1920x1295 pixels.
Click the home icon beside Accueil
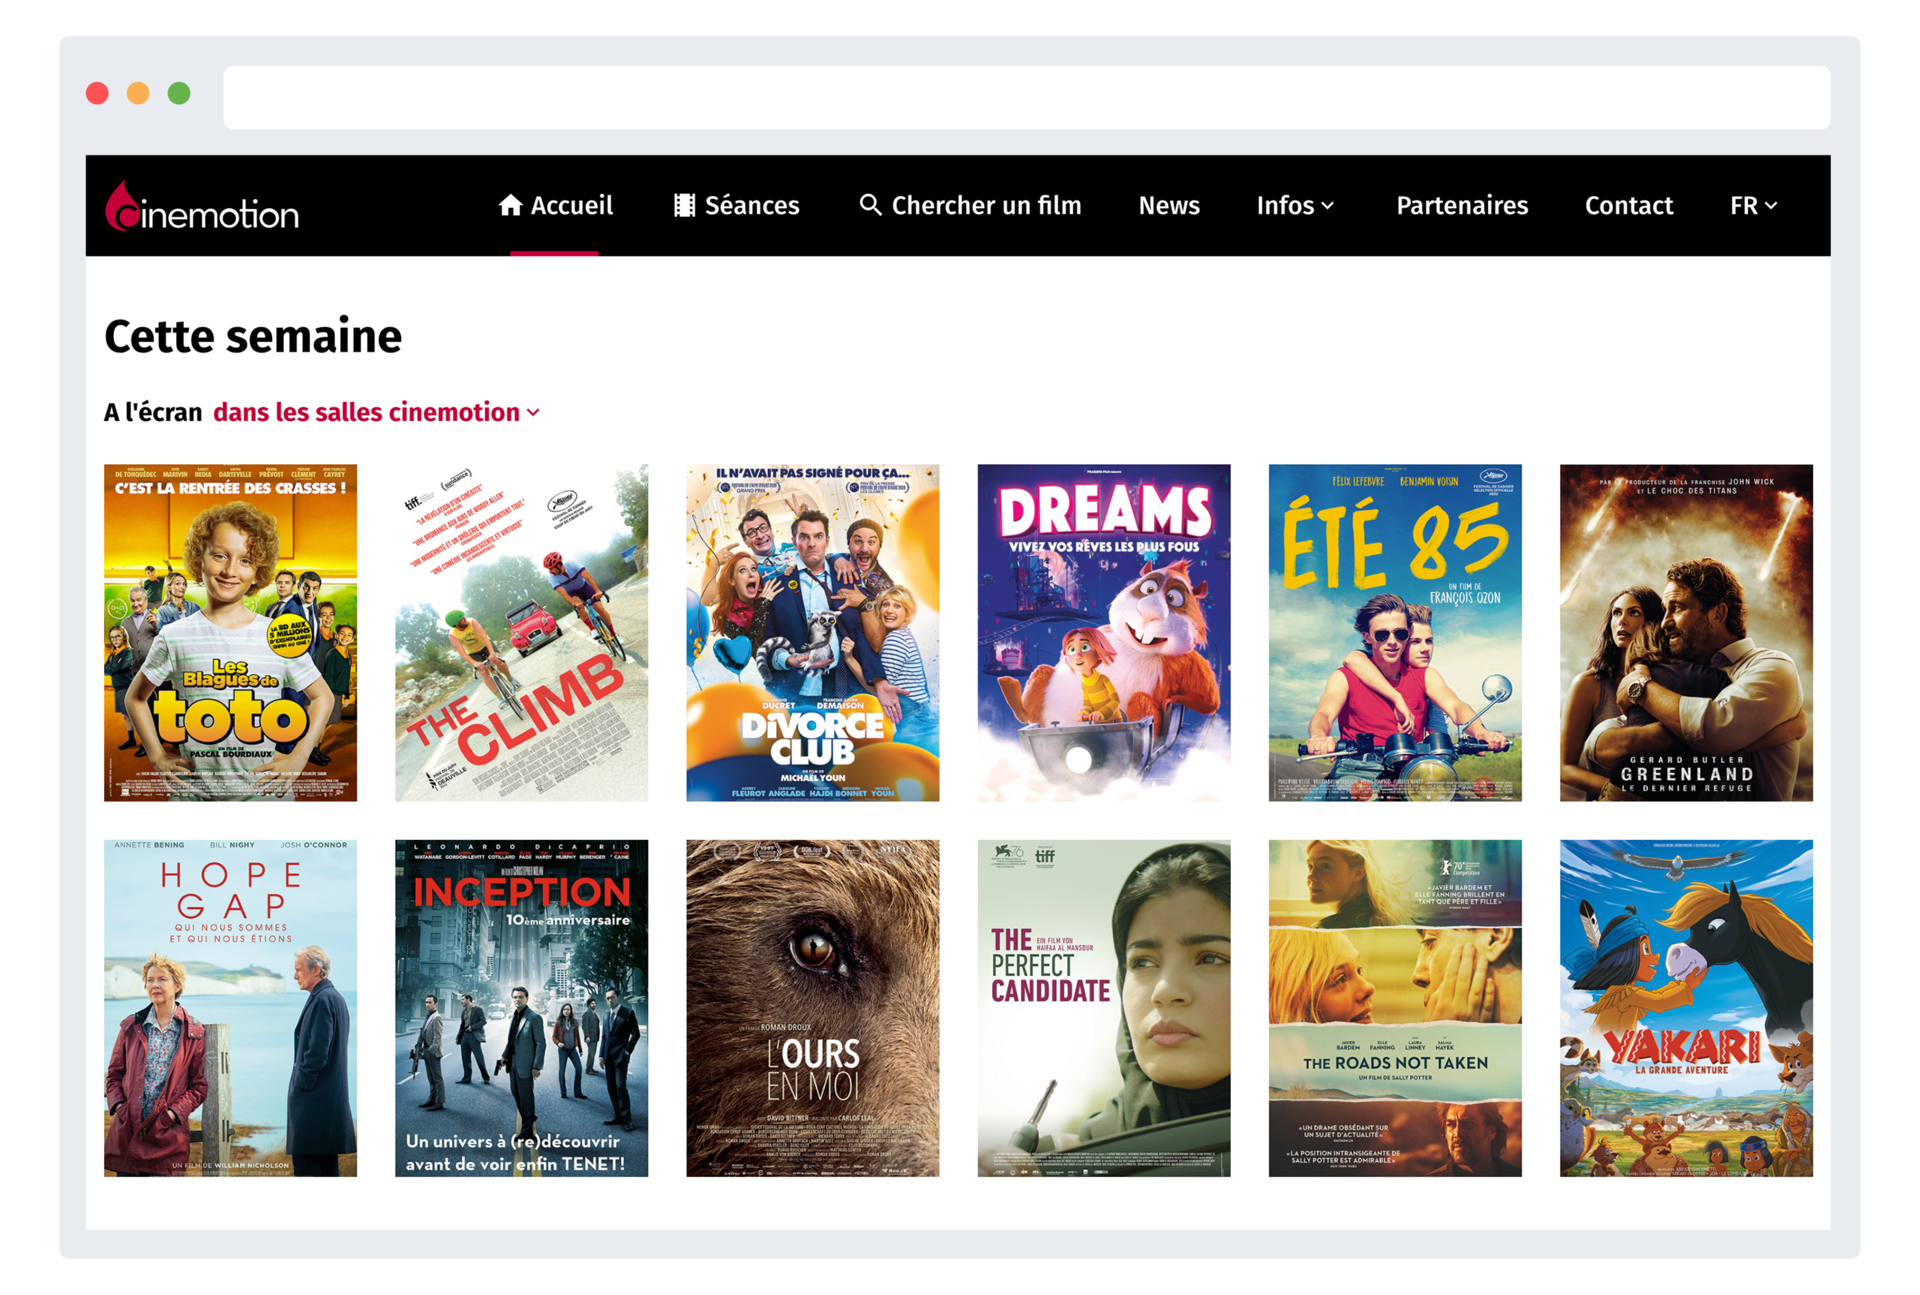tap(510, 205)
